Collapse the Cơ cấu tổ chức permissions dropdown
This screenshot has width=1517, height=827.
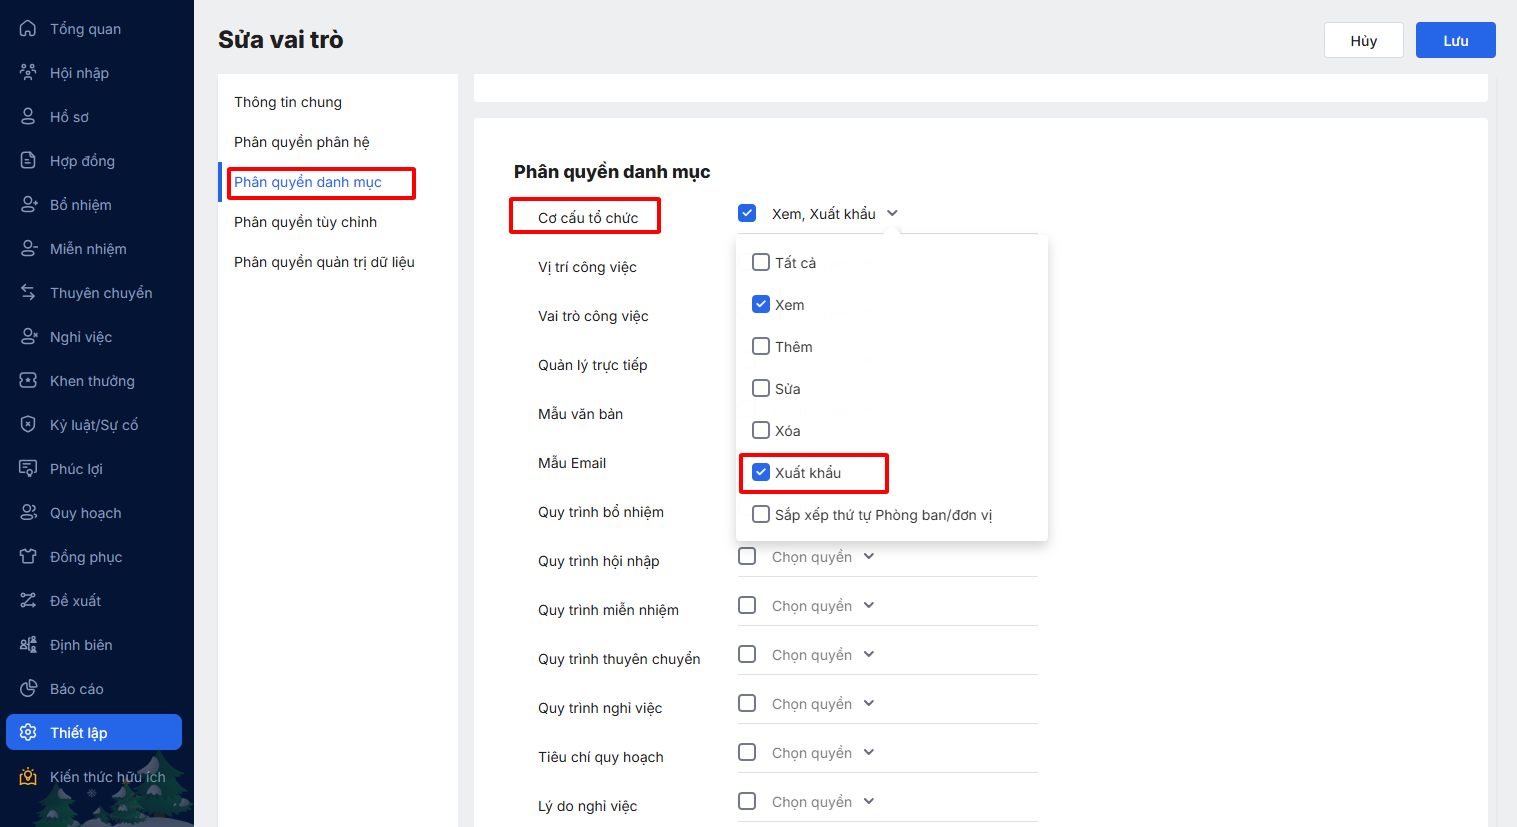pyautogui.click(x=892, y=214)
